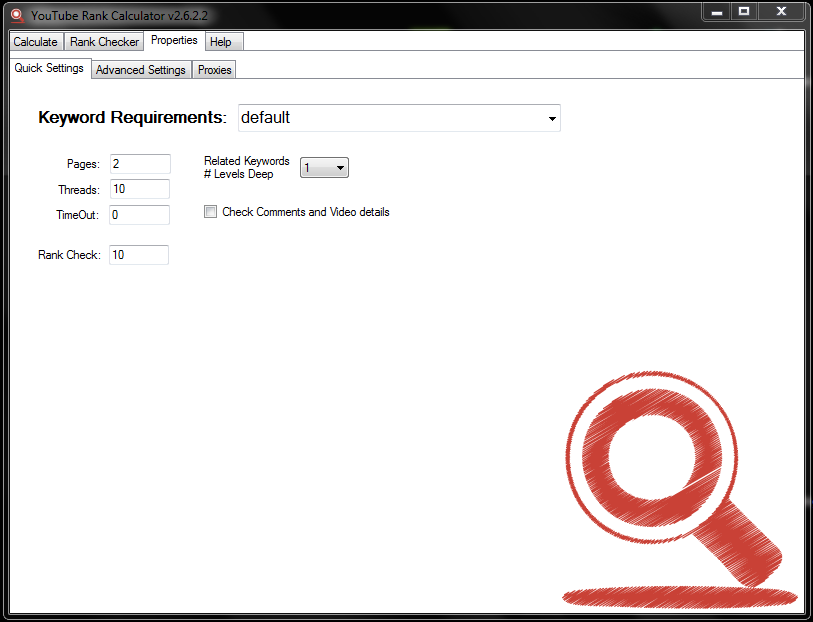Focus the Pages input field
Screen dimensions: 813x622
click(140, 164)
